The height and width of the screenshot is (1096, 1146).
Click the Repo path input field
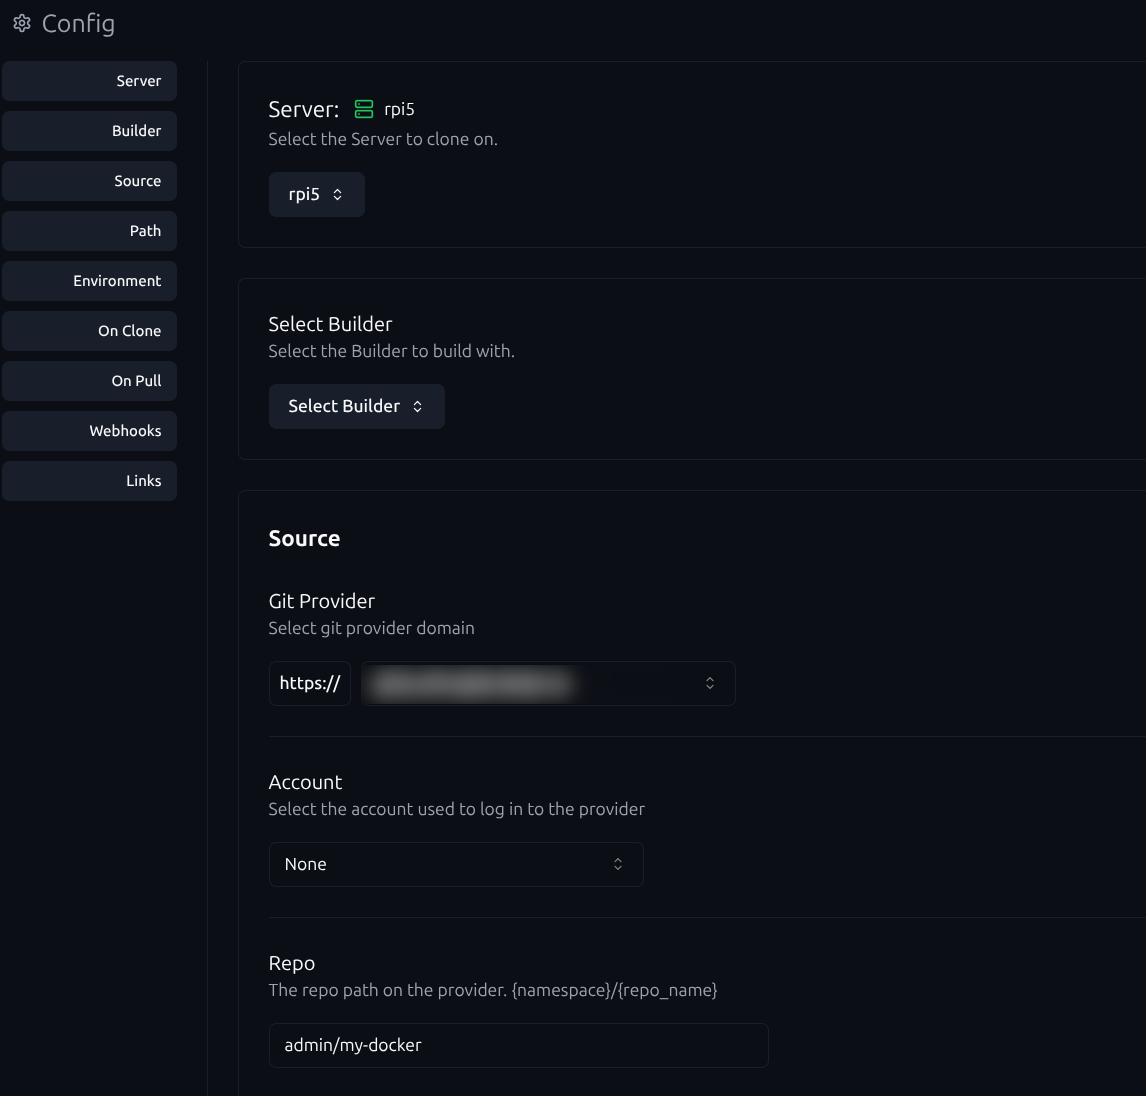518,1045
